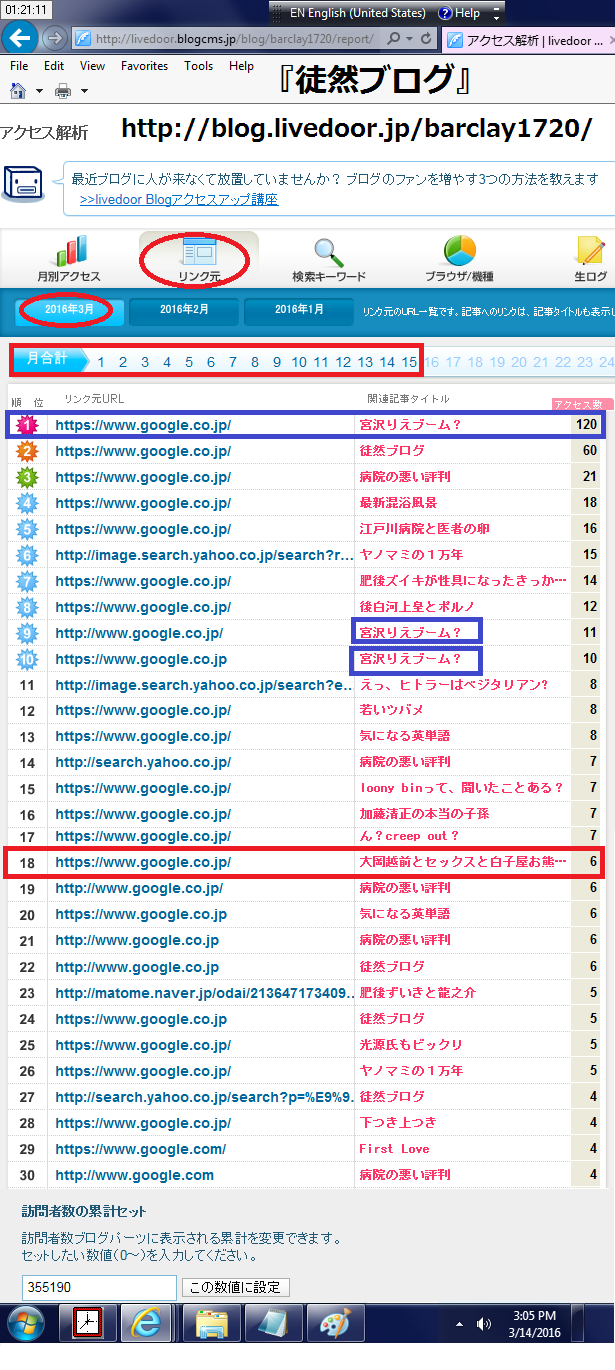Open the matome.naver.jp referrer URL

(x=205, y=993)
